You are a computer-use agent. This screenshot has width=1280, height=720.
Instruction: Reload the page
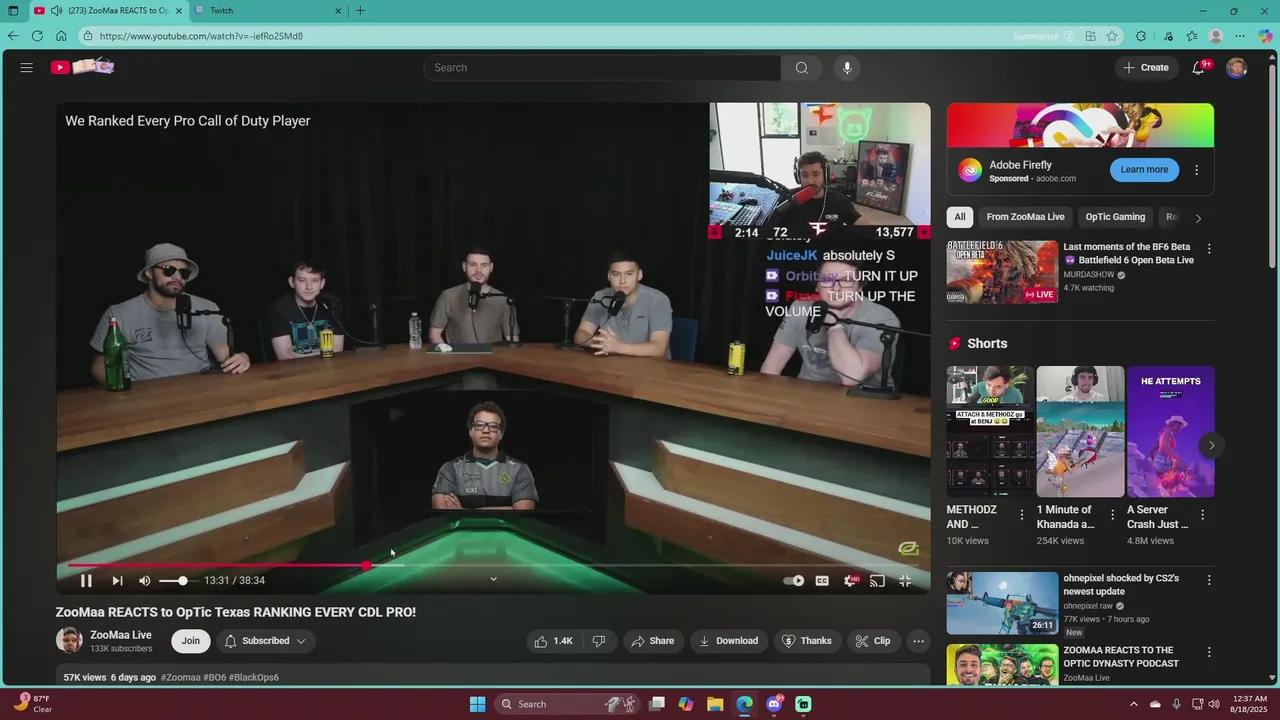coord(37,36)
